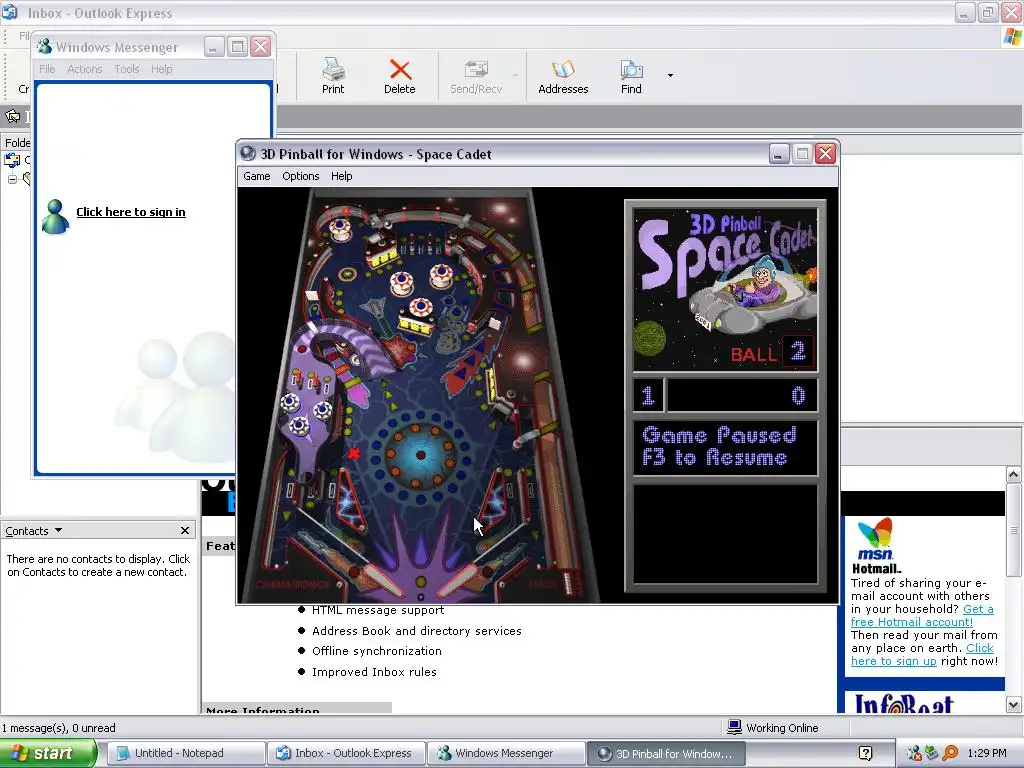
Task: Click the 'Improved Inbox rules' bullet text
Action: point(374,672)
